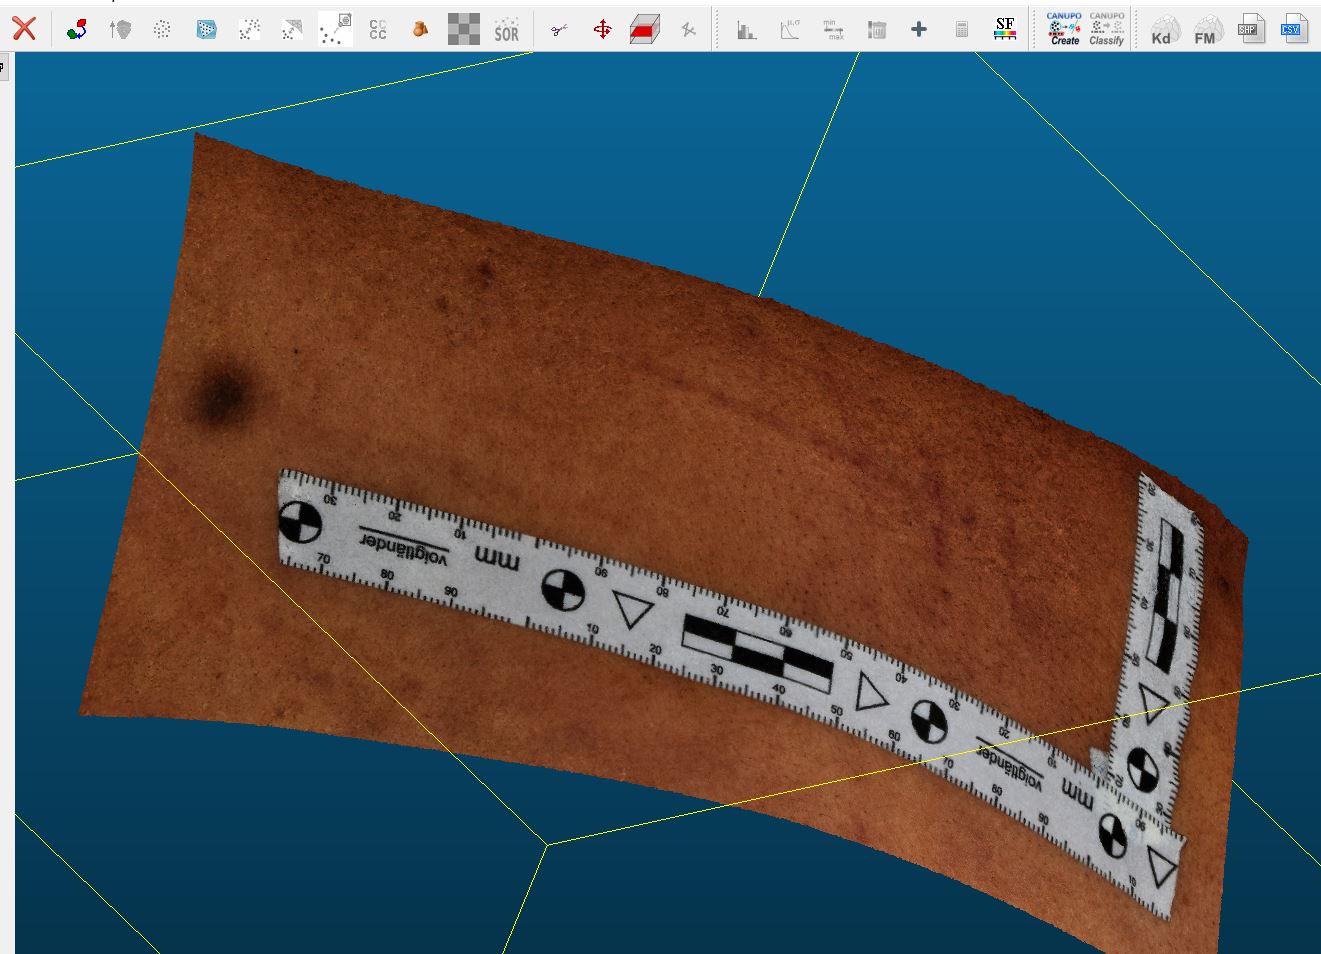Open the SF color scale manager

coord(1005,30)
